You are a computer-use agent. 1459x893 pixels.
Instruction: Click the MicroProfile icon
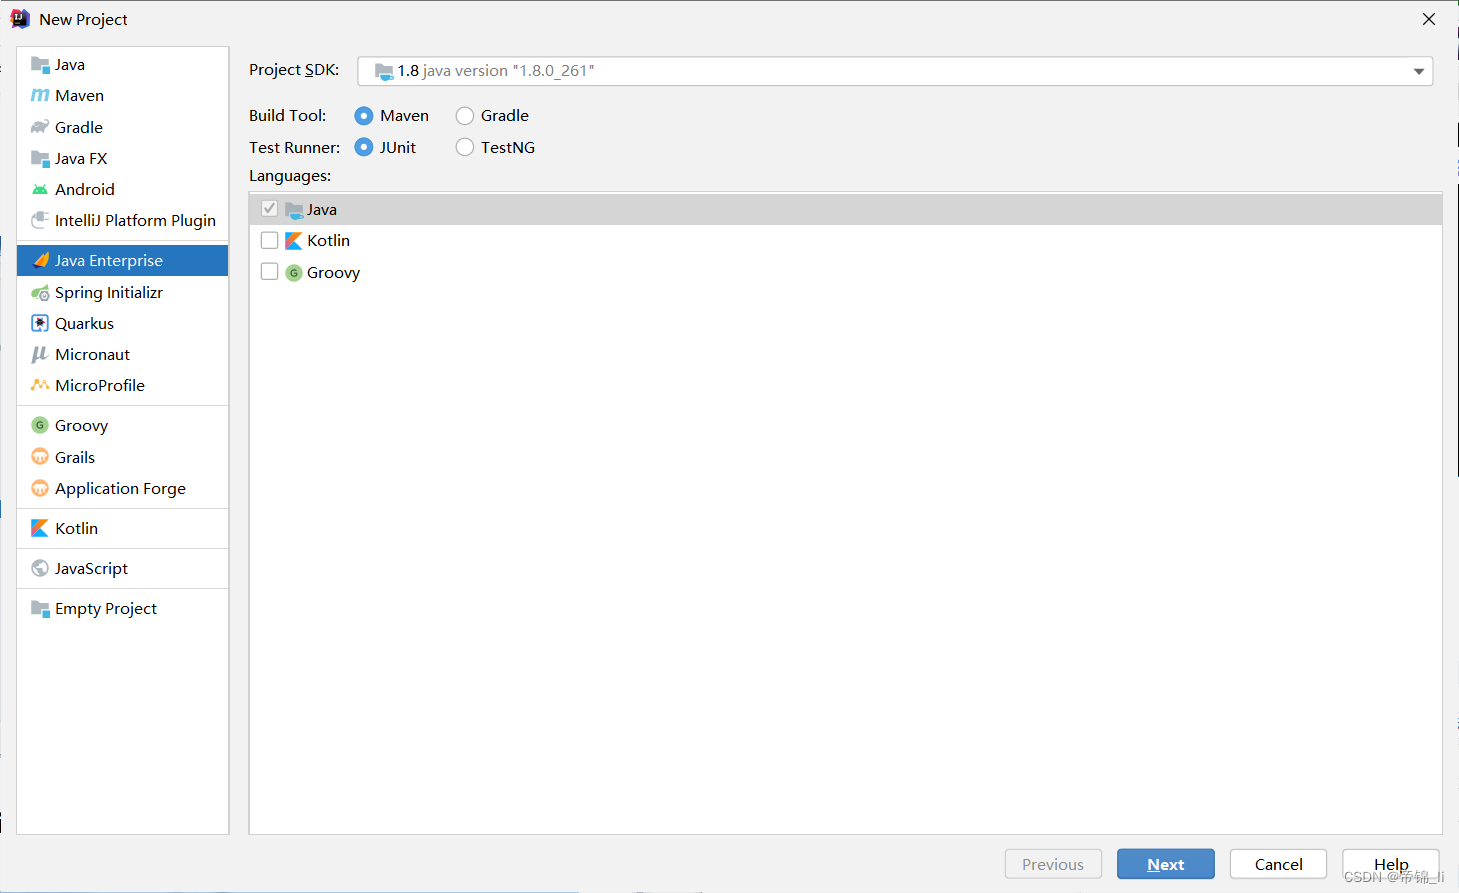(x=40, y=385)
